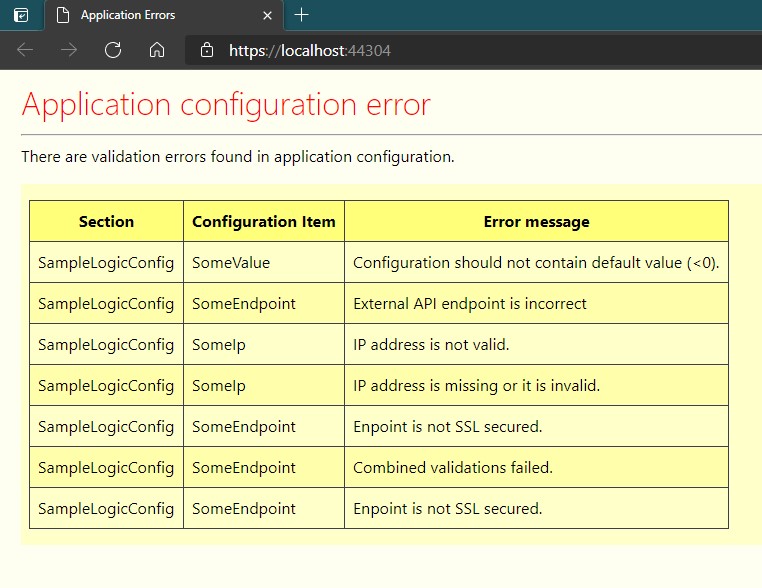Go to the browser home page

tap(156, 50)
